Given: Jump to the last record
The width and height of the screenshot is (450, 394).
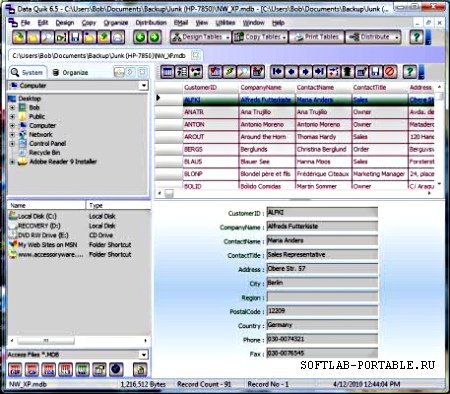Looking at the screenshot, I should (319, 72).
